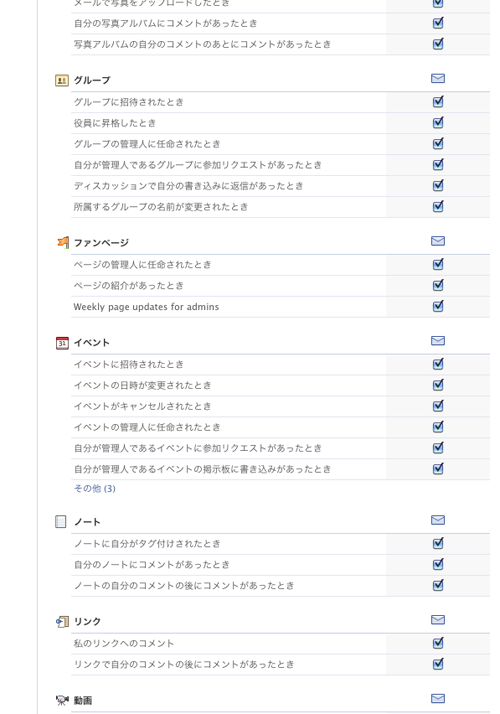Screen dimensions: 500x714
Task: Toggle Weekly page updates for admins checkbox
Action: 438,306
